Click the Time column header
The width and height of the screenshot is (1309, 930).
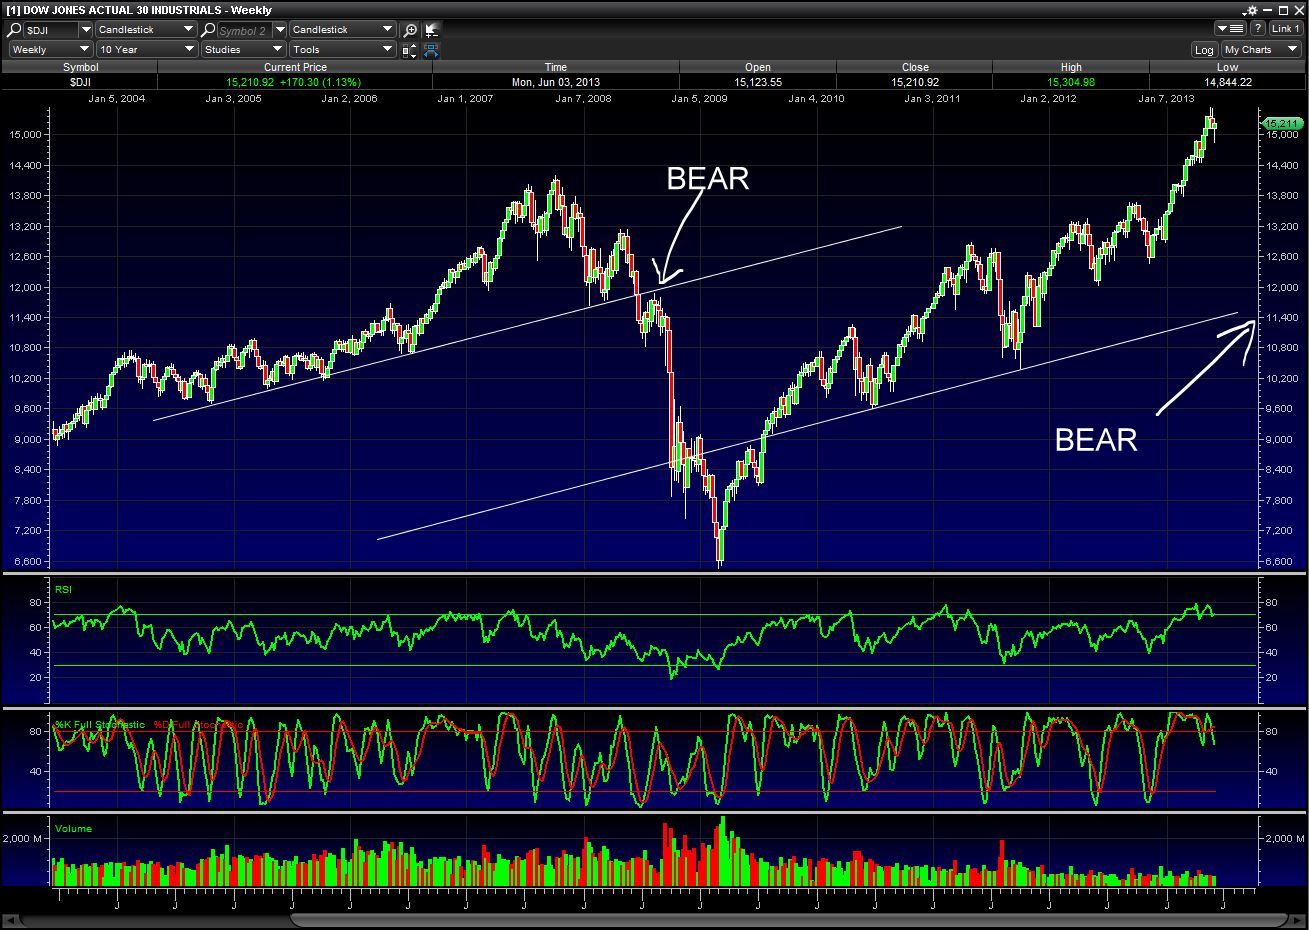[x=556, y=67]
